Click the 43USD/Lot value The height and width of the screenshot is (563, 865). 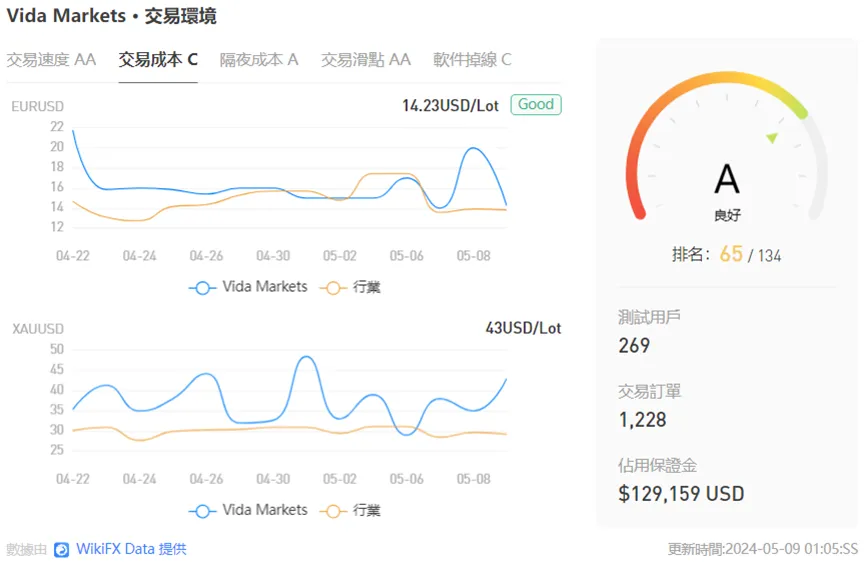coord(523,328)
